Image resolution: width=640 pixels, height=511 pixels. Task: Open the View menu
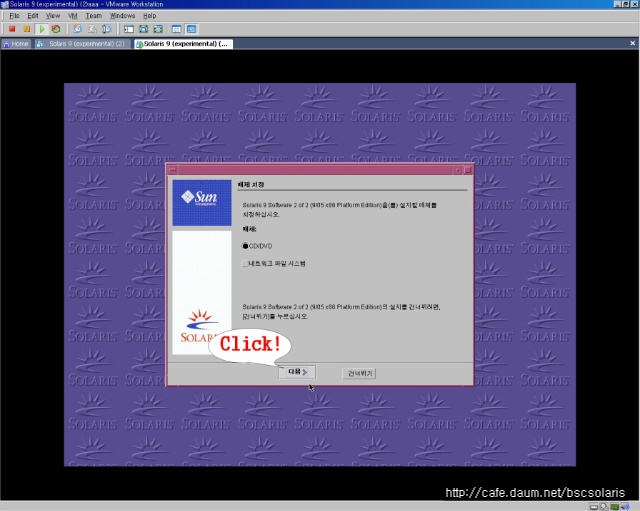coord(53,16)
